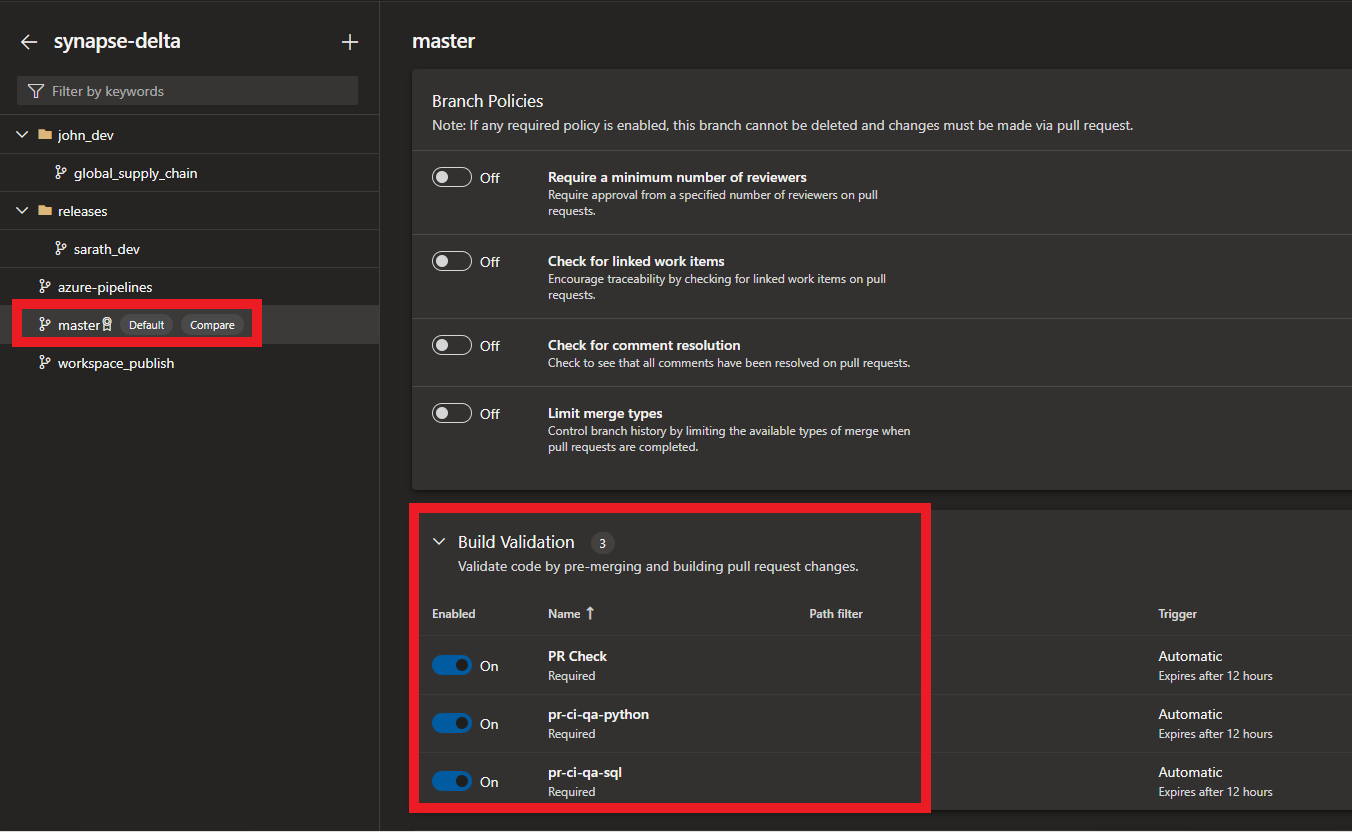This screenshot has height=832, width=1352.
Task: Click the branch icon beside azure-pipelines
Action: 44,287
